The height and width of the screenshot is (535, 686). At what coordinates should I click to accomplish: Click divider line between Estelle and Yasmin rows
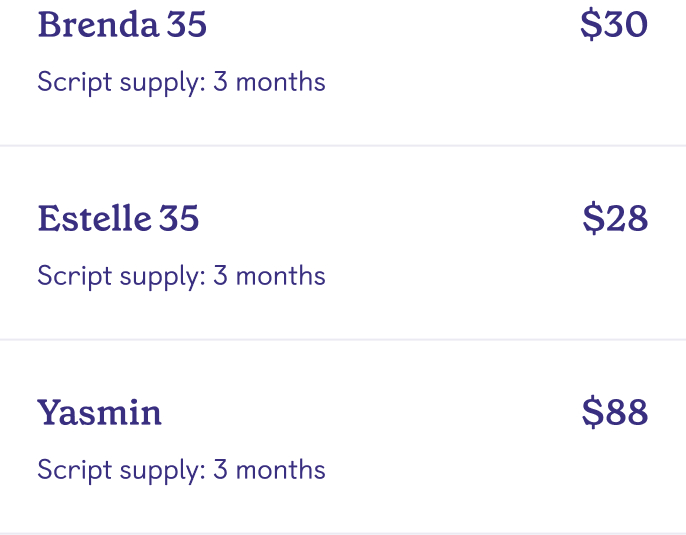pyautogui.click(x=343, y=340)
